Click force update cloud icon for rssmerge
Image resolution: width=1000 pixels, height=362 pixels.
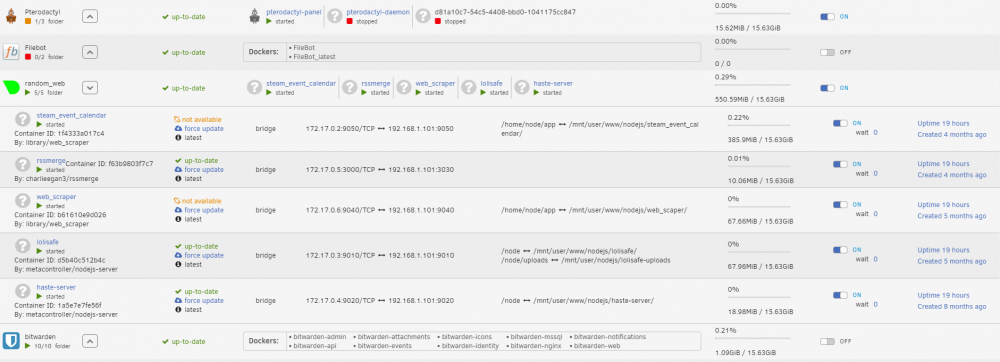(179, 170)
